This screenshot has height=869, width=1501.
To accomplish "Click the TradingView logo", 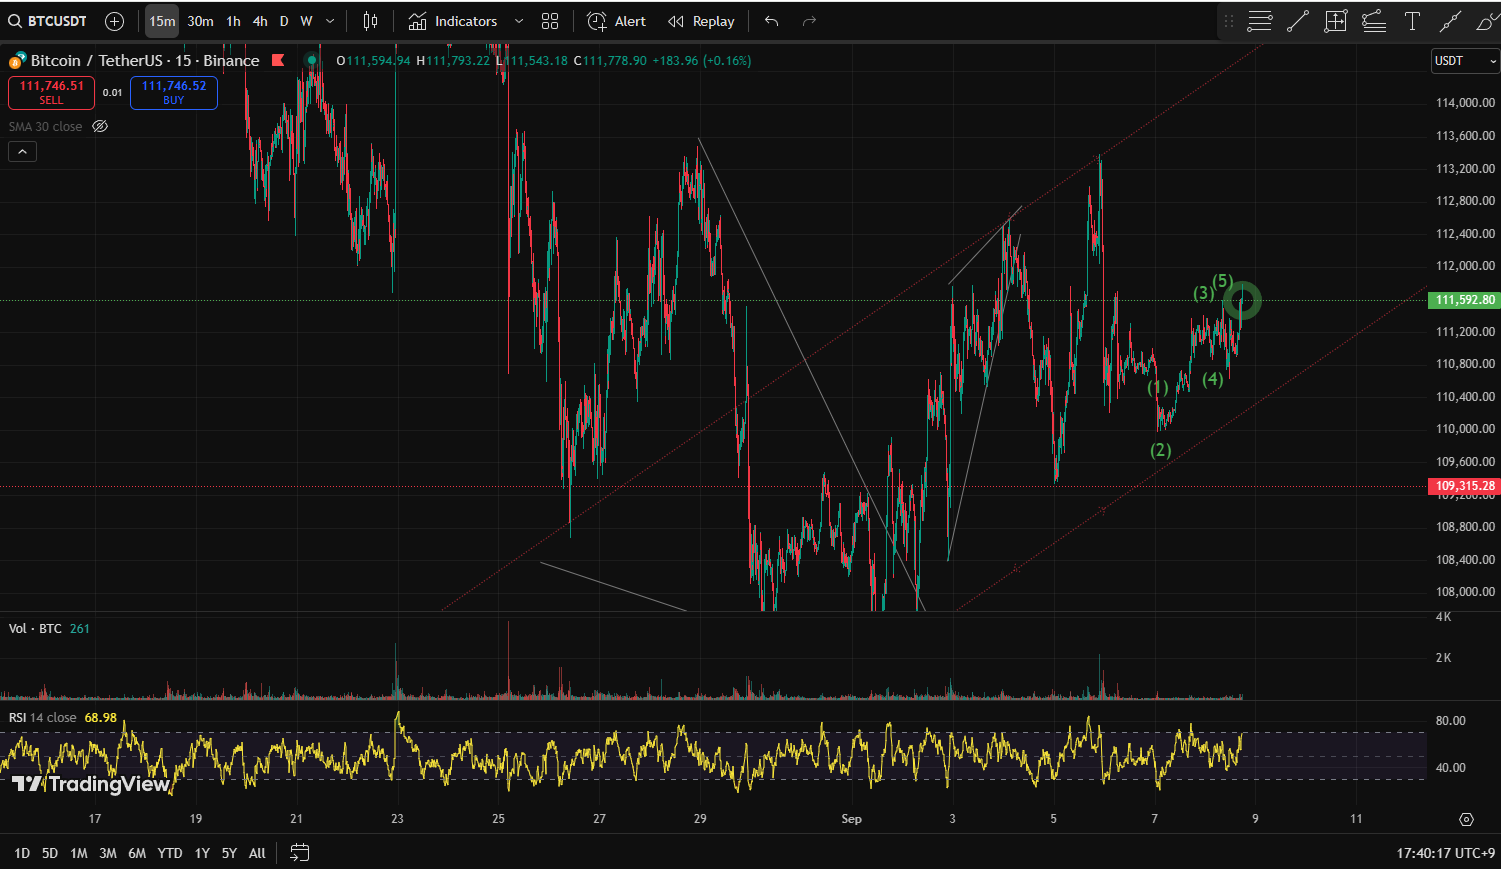I will tap(91, 784).
